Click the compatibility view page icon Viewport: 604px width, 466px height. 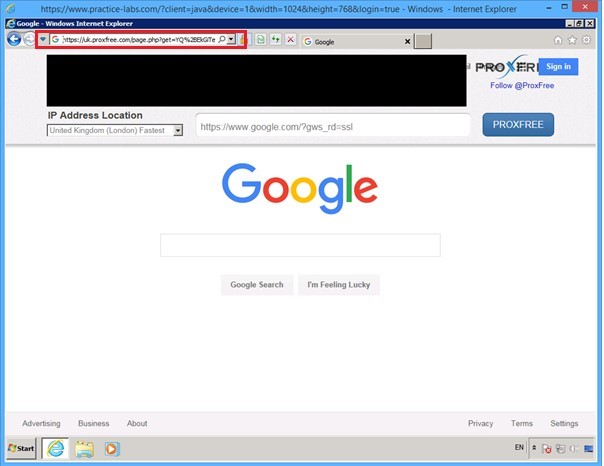point(261,40)
